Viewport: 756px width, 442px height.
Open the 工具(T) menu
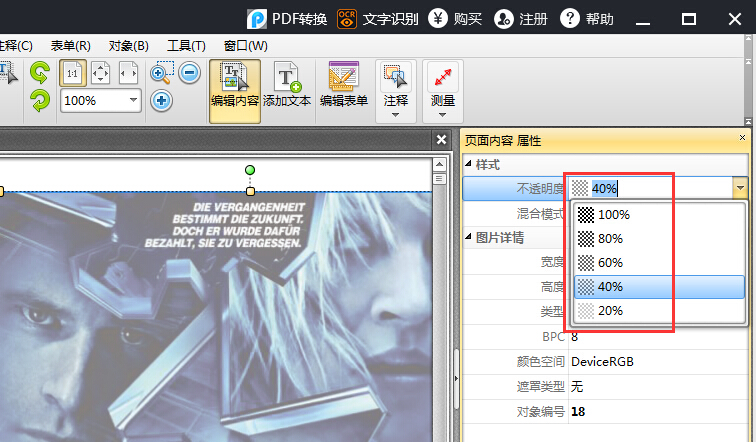point(186,46)
